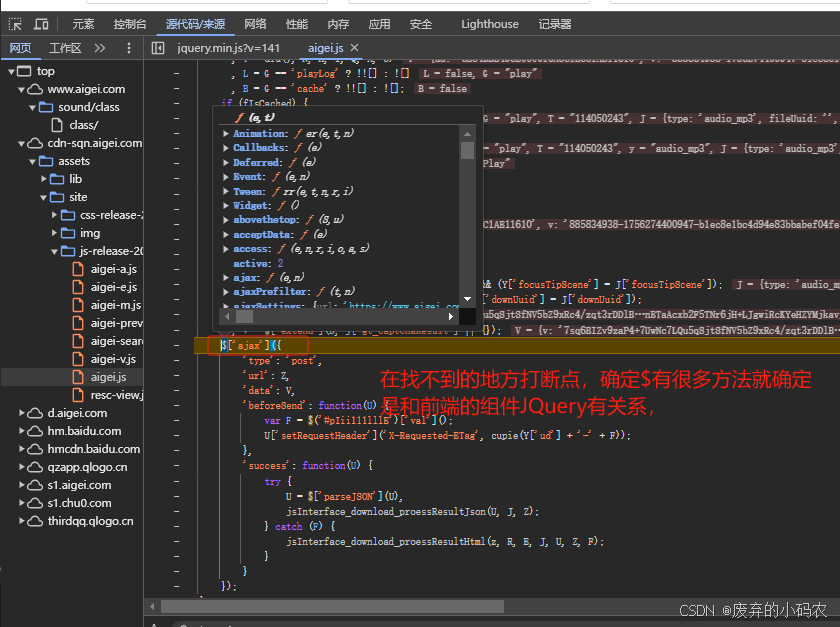Collapse the www.aigei.com domain node
Viewport: 840px width, 627px height.
click(x=21, y=89)
